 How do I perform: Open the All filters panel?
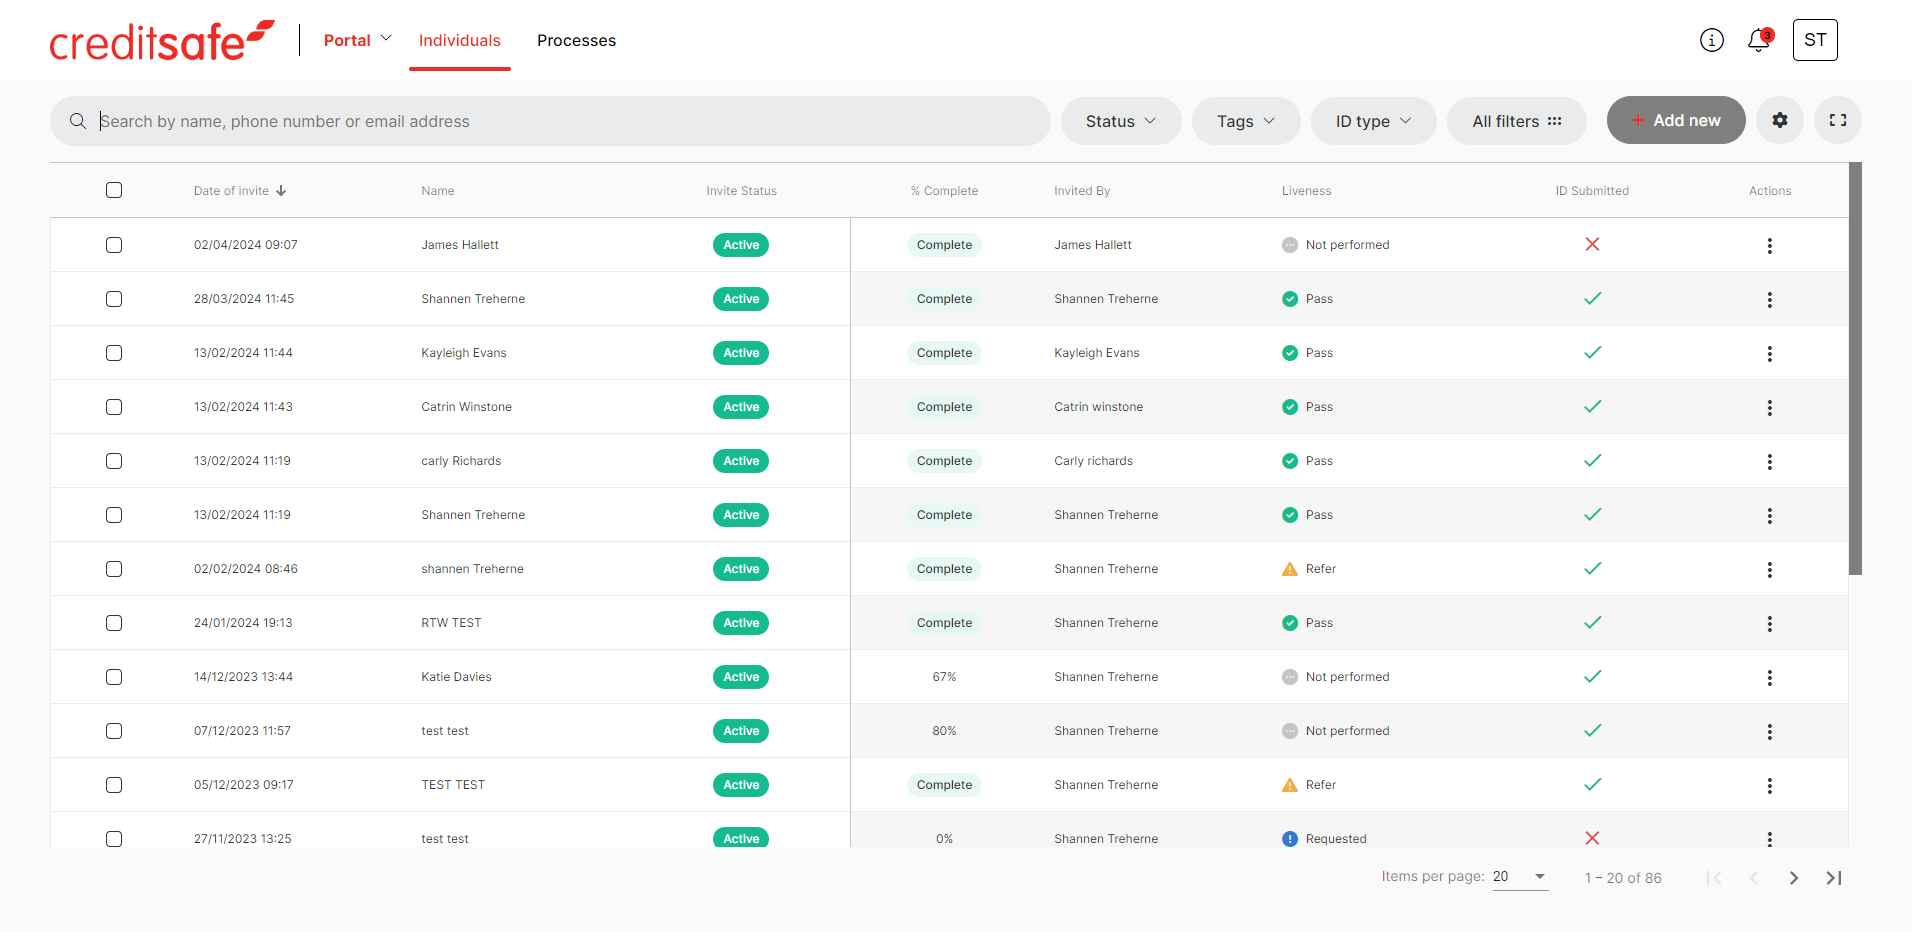click(x=1516, y=121)
